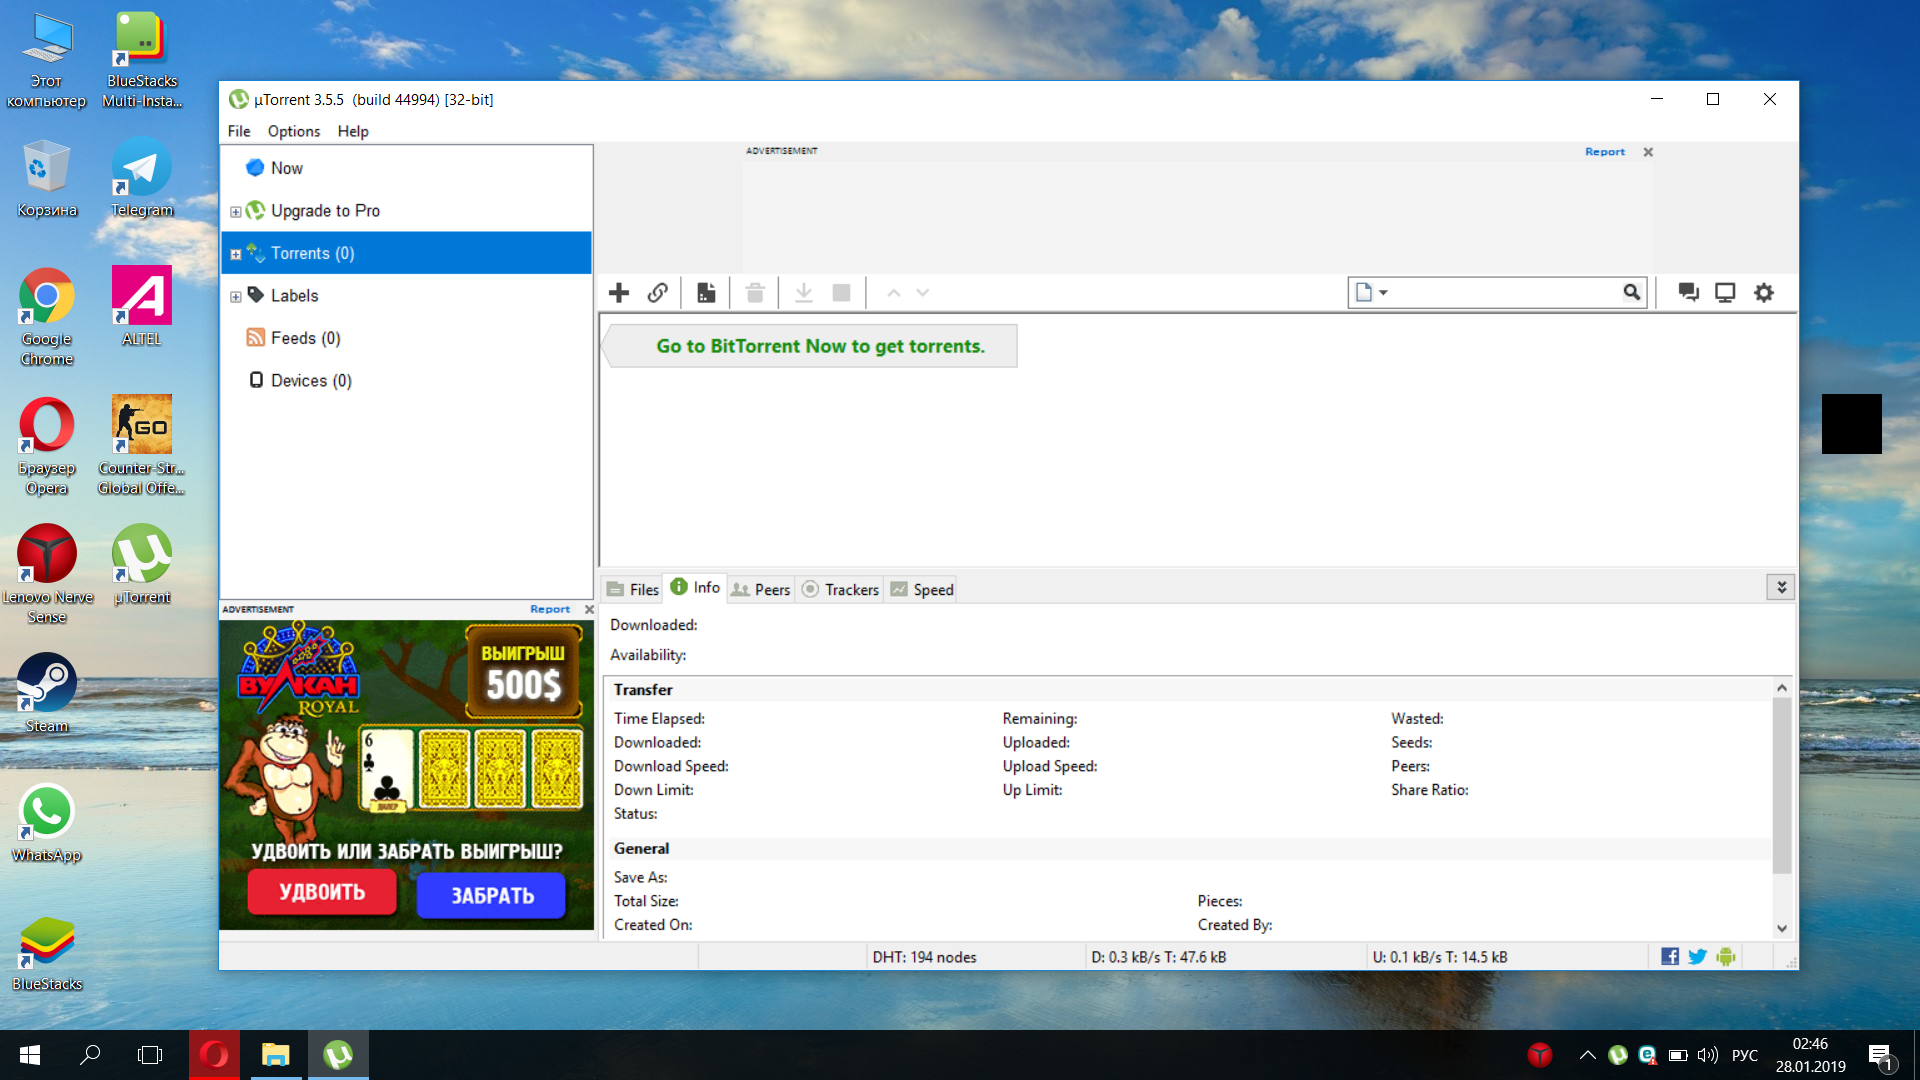
Task: Click the remote monitor toolbar icon
Action: pos(1725,293)
